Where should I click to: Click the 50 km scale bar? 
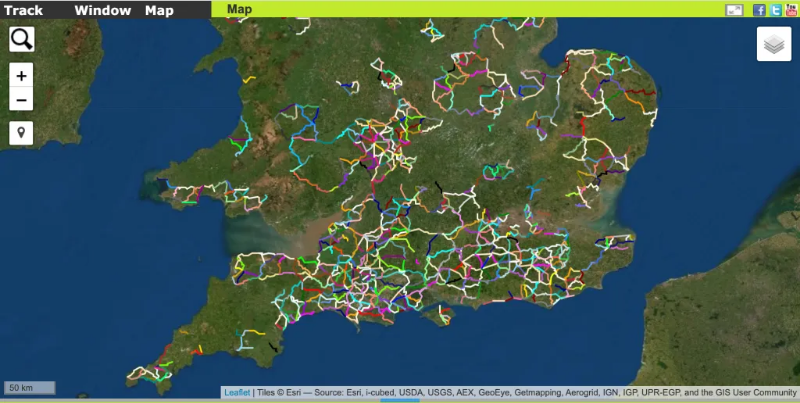[x=30, y=388]
